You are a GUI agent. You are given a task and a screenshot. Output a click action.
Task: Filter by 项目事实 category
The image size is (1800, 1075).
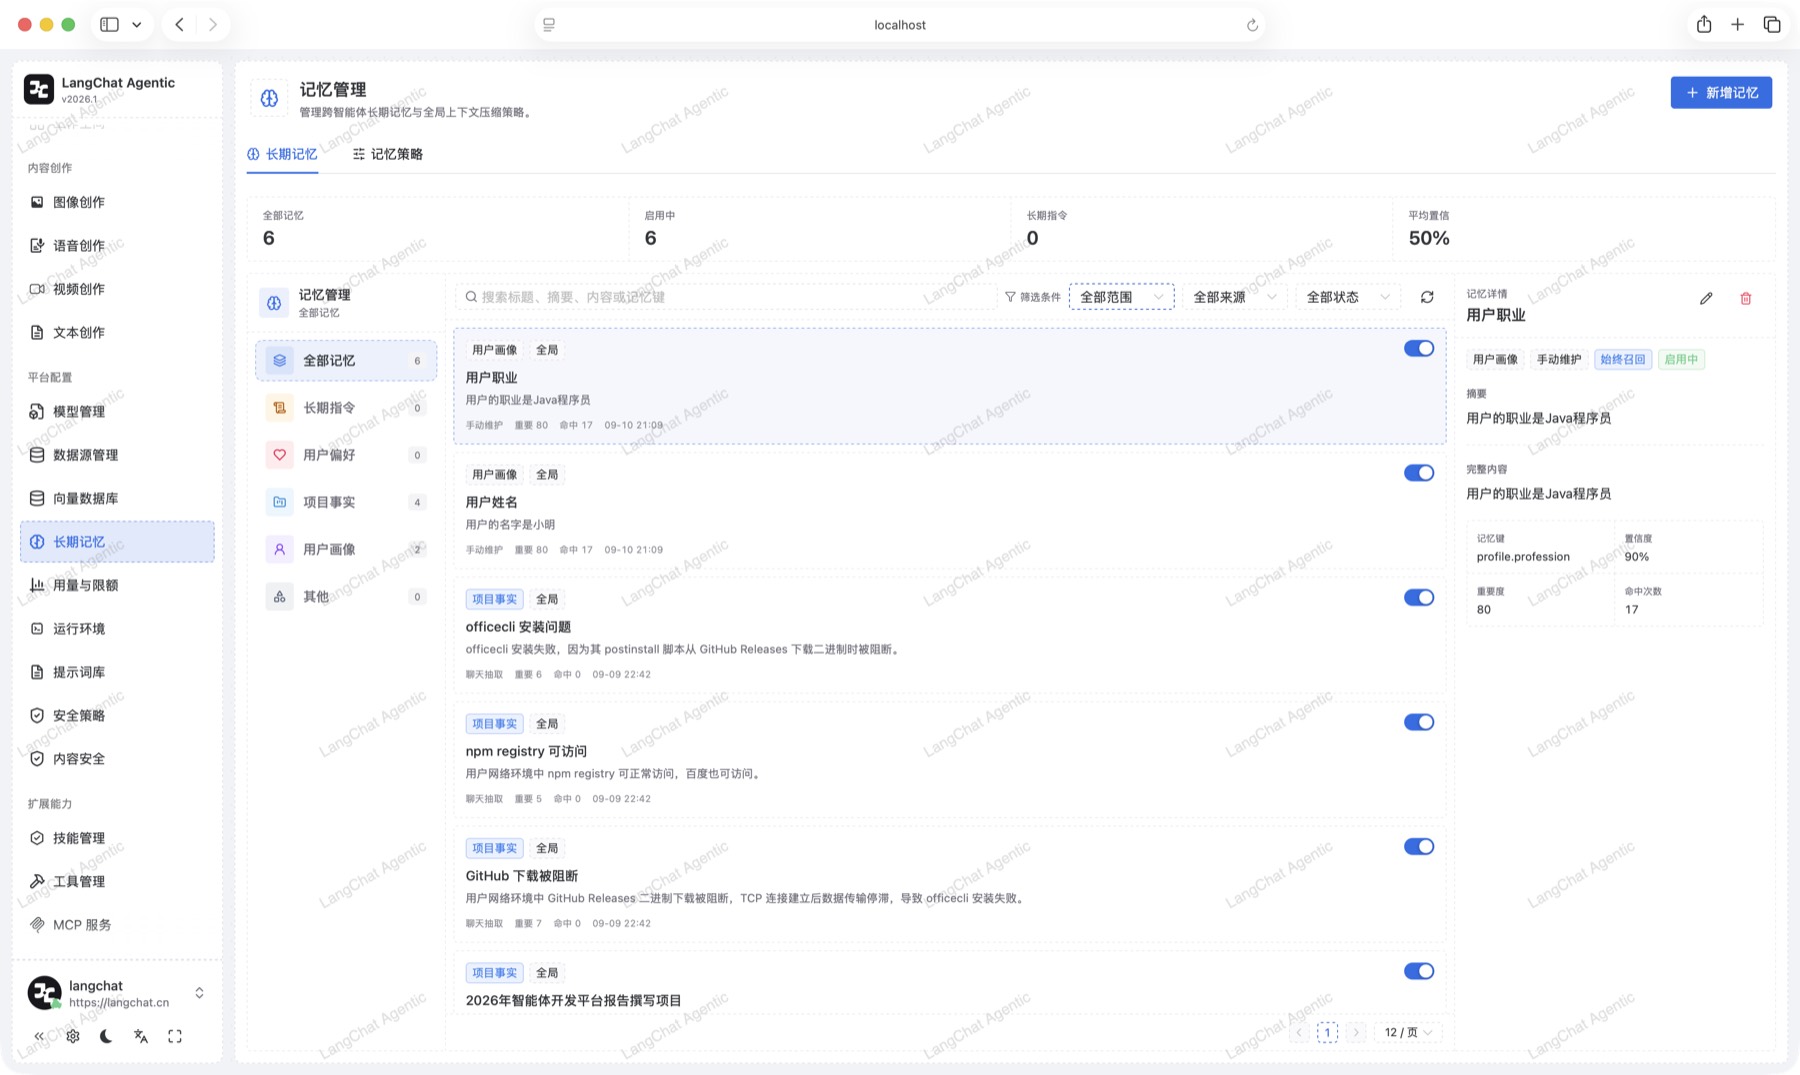point(346,502)
